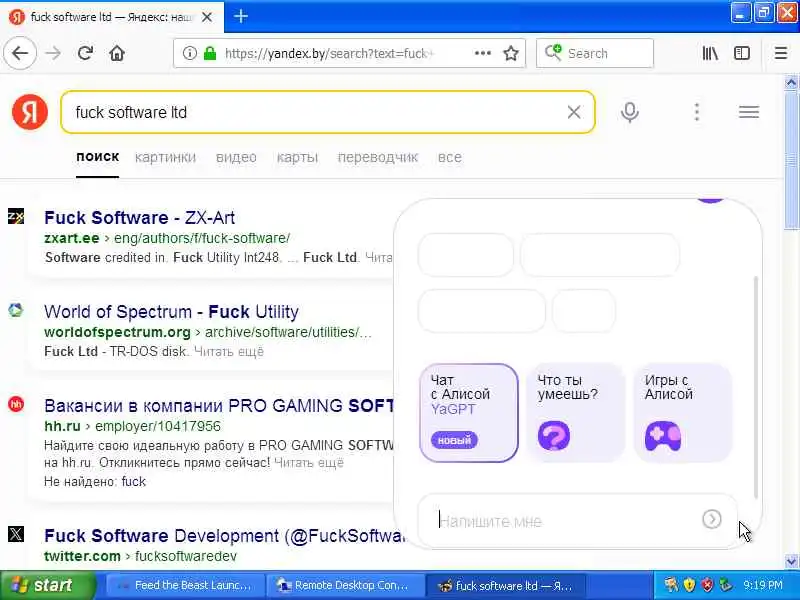Open the browser home page
800x600 pixels.
point(117,53)
